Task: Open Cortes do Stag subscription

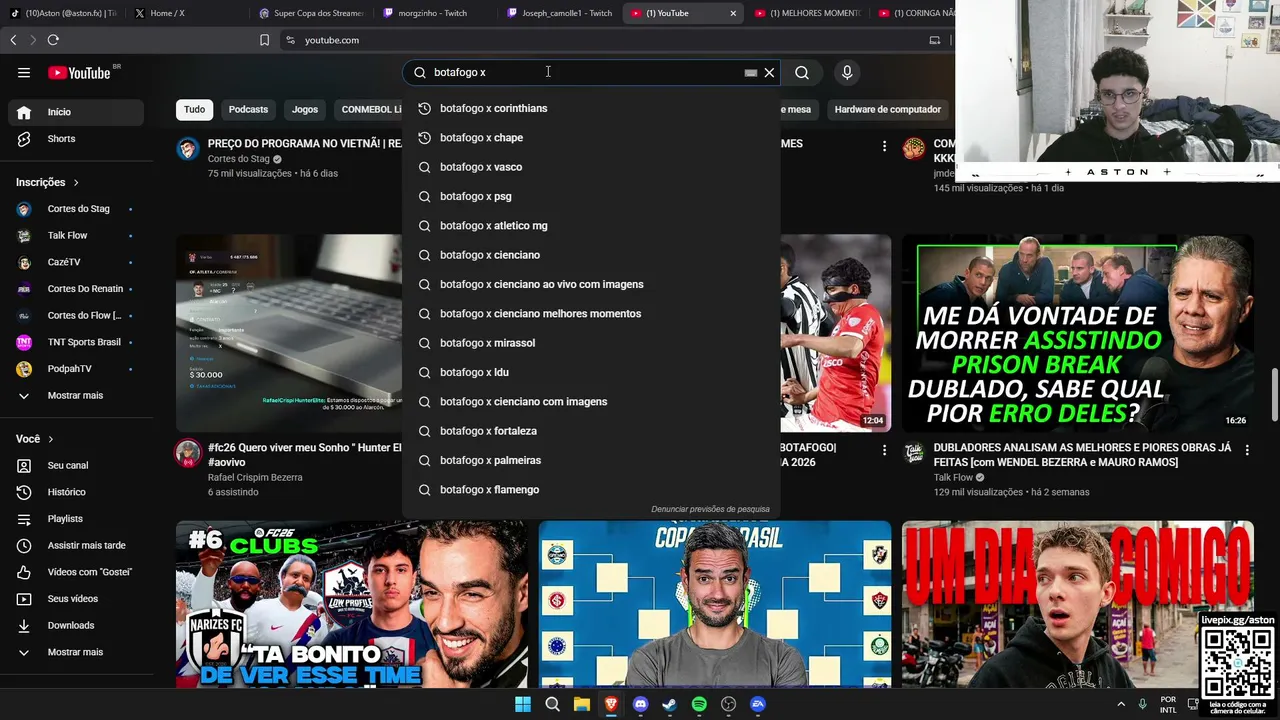Action: [x=76, y=209]
